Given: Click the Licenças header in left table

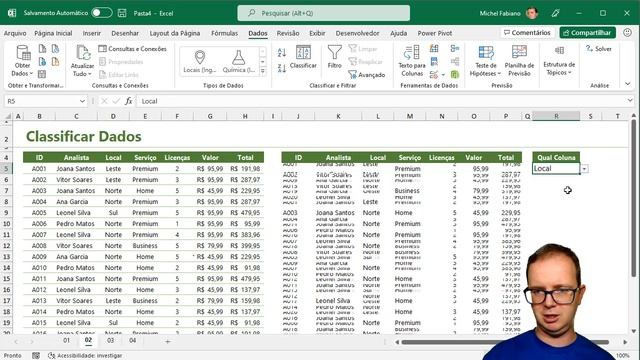Looking at the screenshot, I should tap(177, 158).
